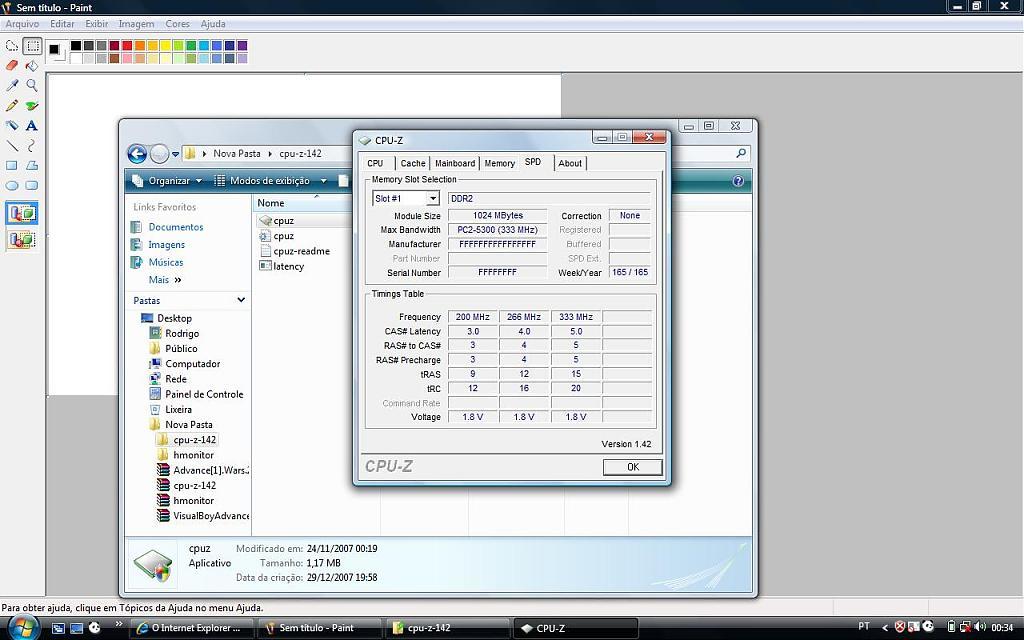Image resolution: width=1024 pixels, height=640 pixels.
Task: Switch to the Internet Explorer taskbar button
Action: (x=190, y=628)
